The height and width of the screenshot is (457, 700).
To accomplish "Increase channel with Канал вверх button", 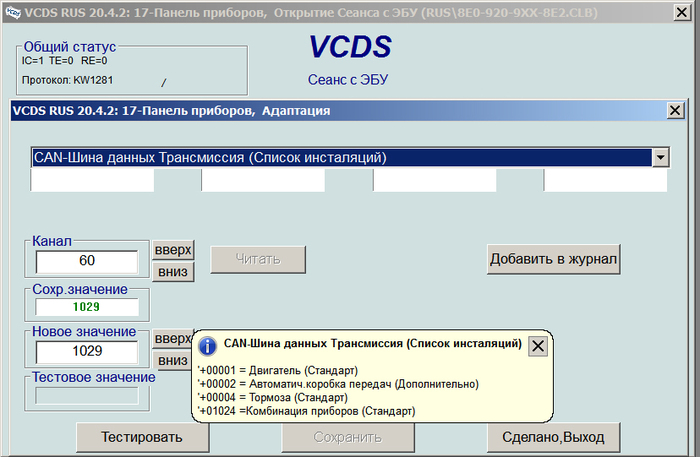I will pos(173,250).
